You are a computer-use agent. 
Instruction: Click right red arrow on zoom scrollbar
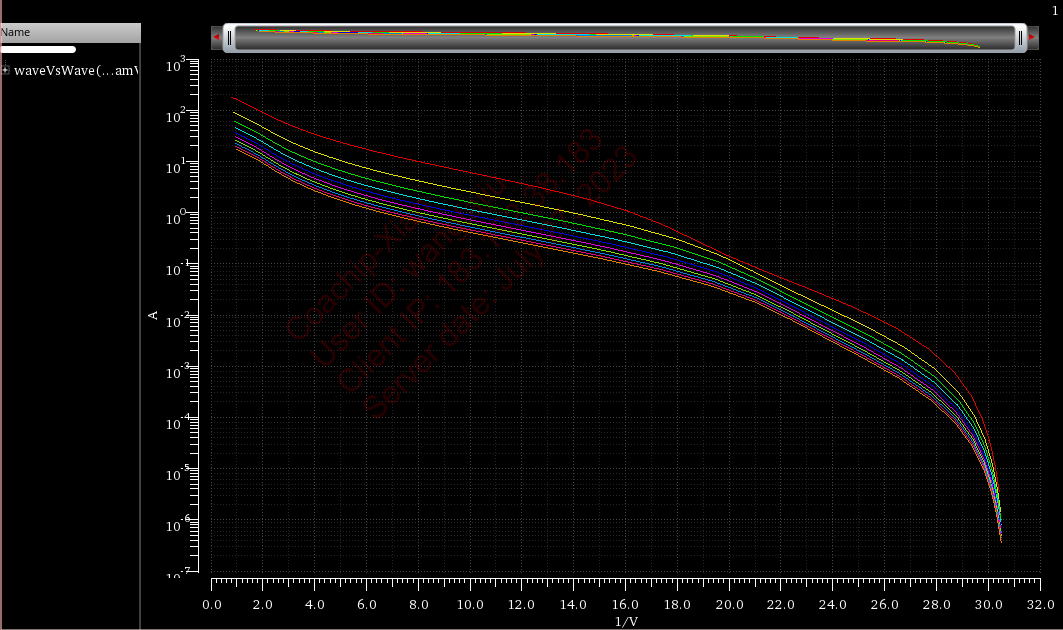pos(1029,38)
